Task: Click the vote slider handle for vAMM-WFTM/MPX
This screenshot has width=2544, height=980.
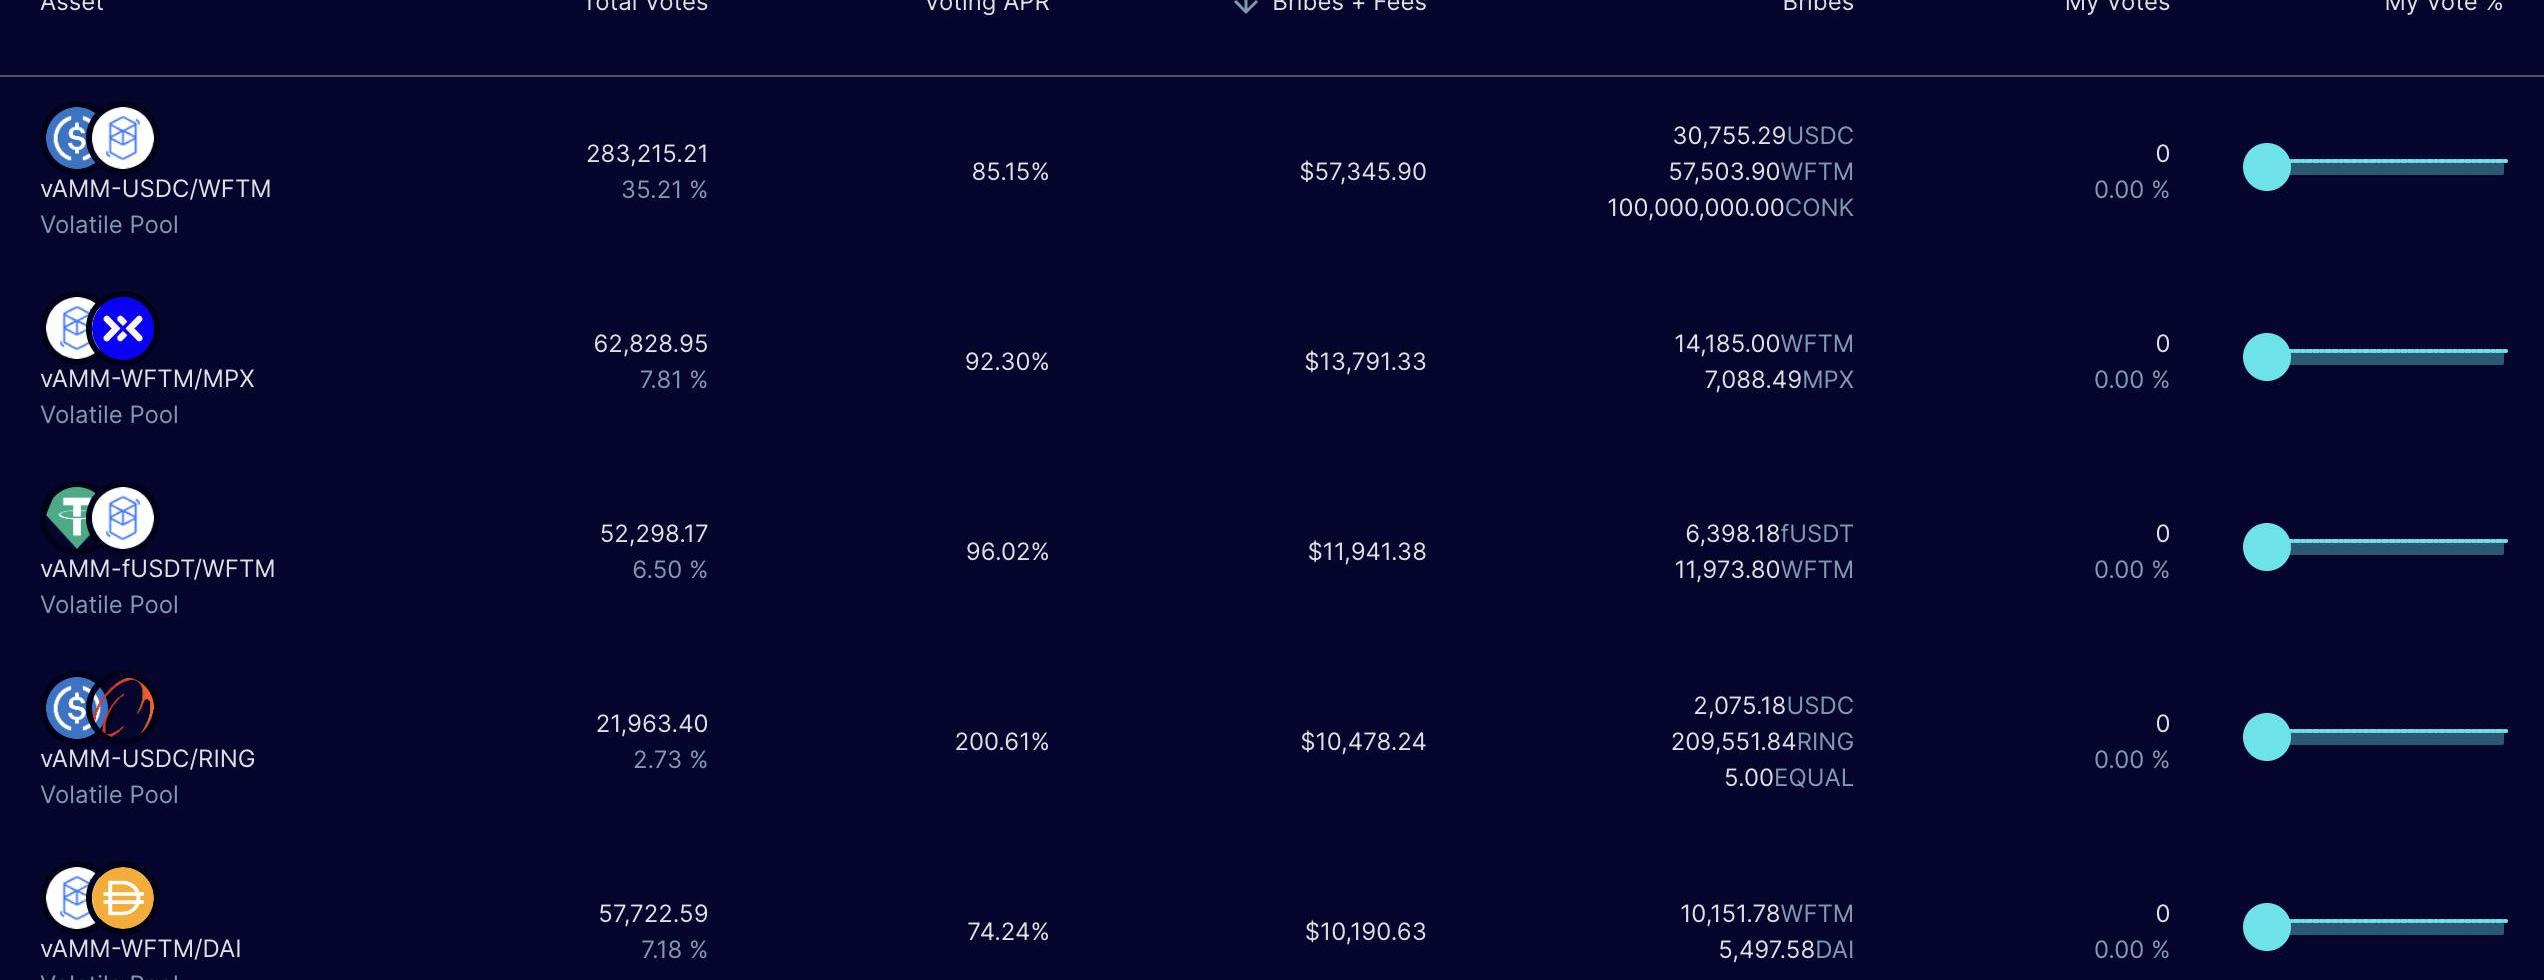Action: 2267,357
